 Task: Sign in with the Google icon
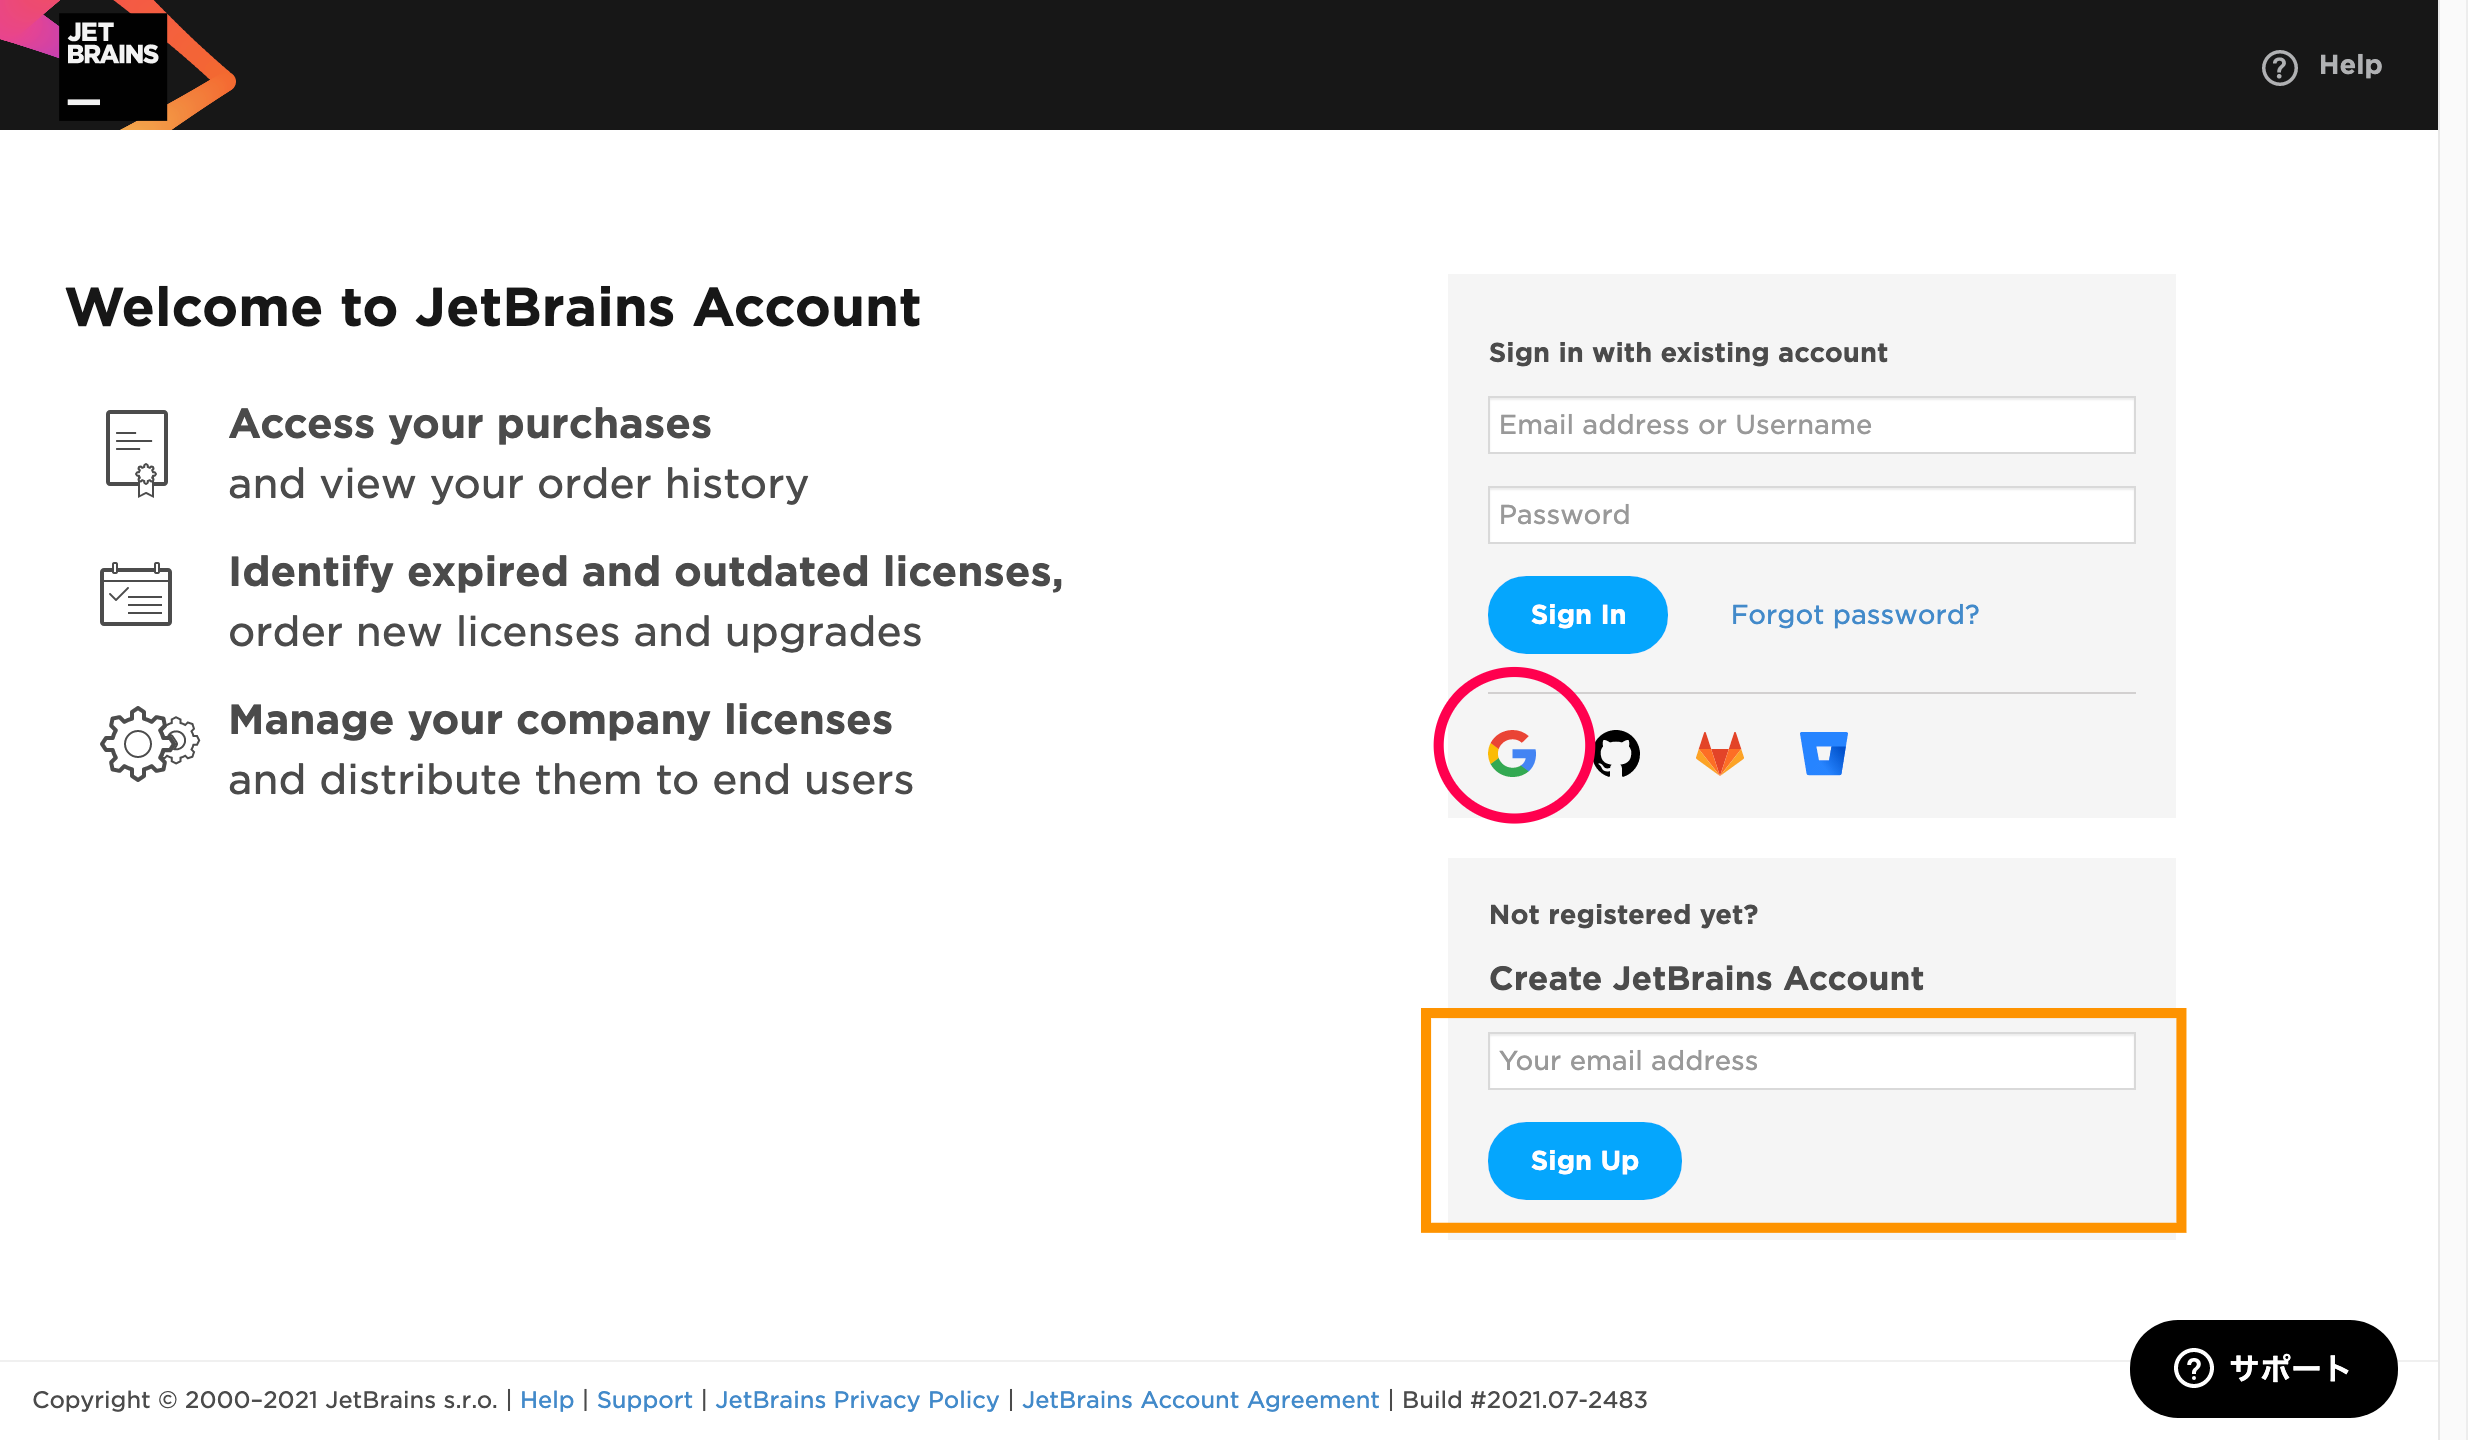click(x=1512, y=753)
